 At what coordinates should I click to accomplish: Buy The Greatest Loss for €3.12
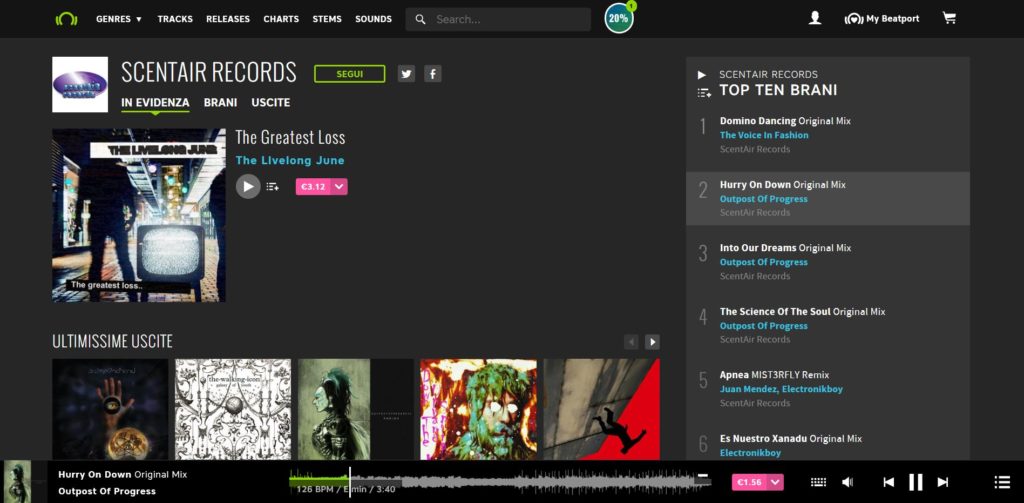[313, 187]
